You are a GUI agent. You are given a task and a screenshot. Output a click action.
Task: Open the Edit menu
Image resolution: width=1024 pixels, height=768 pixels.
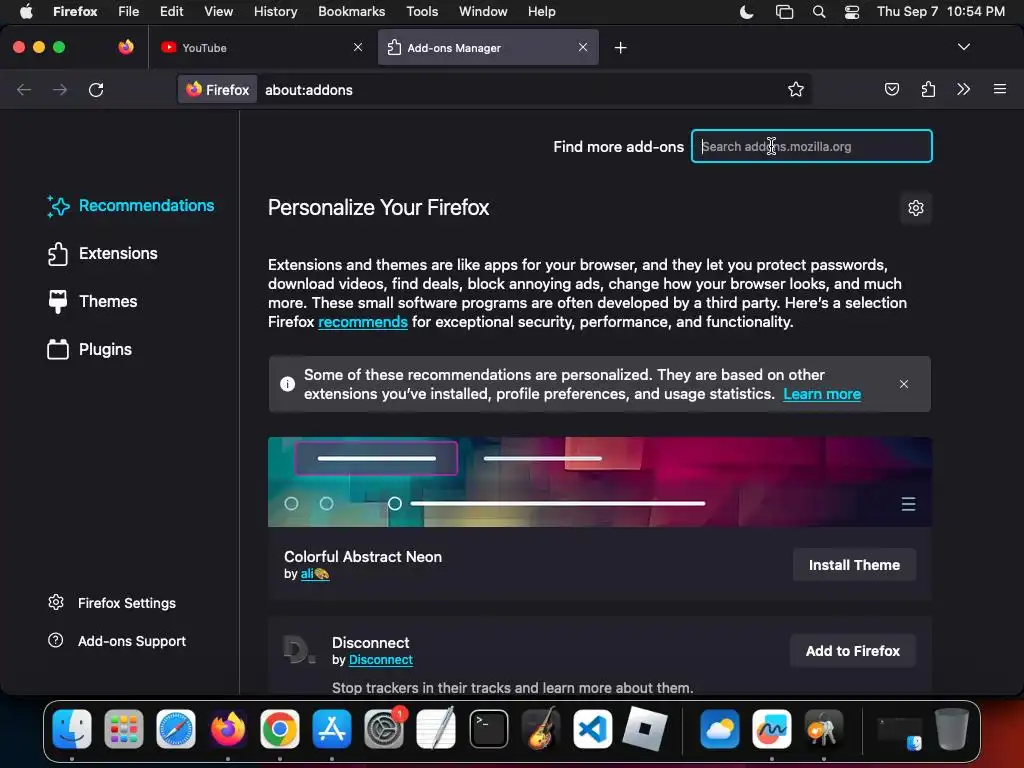click(x=171, y=11)
